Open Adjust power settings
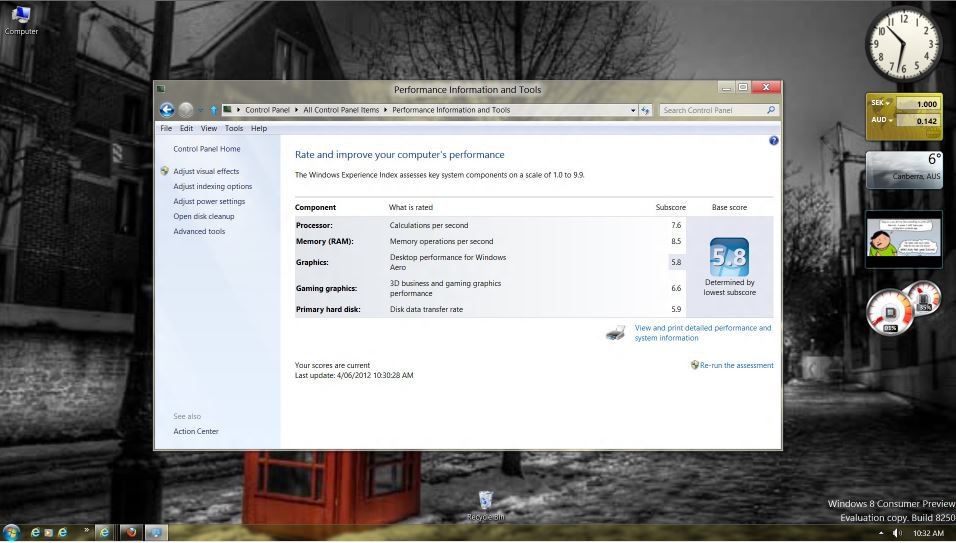 coord(209,201)
